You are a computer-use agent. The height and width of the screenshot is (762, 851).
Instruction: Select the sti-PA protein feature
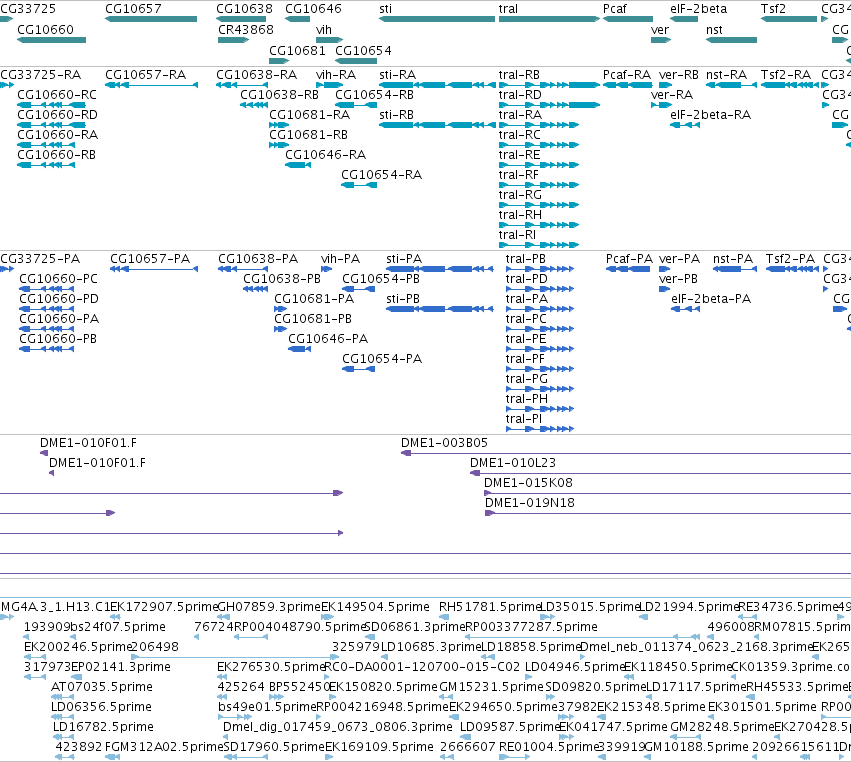point(440,269)
